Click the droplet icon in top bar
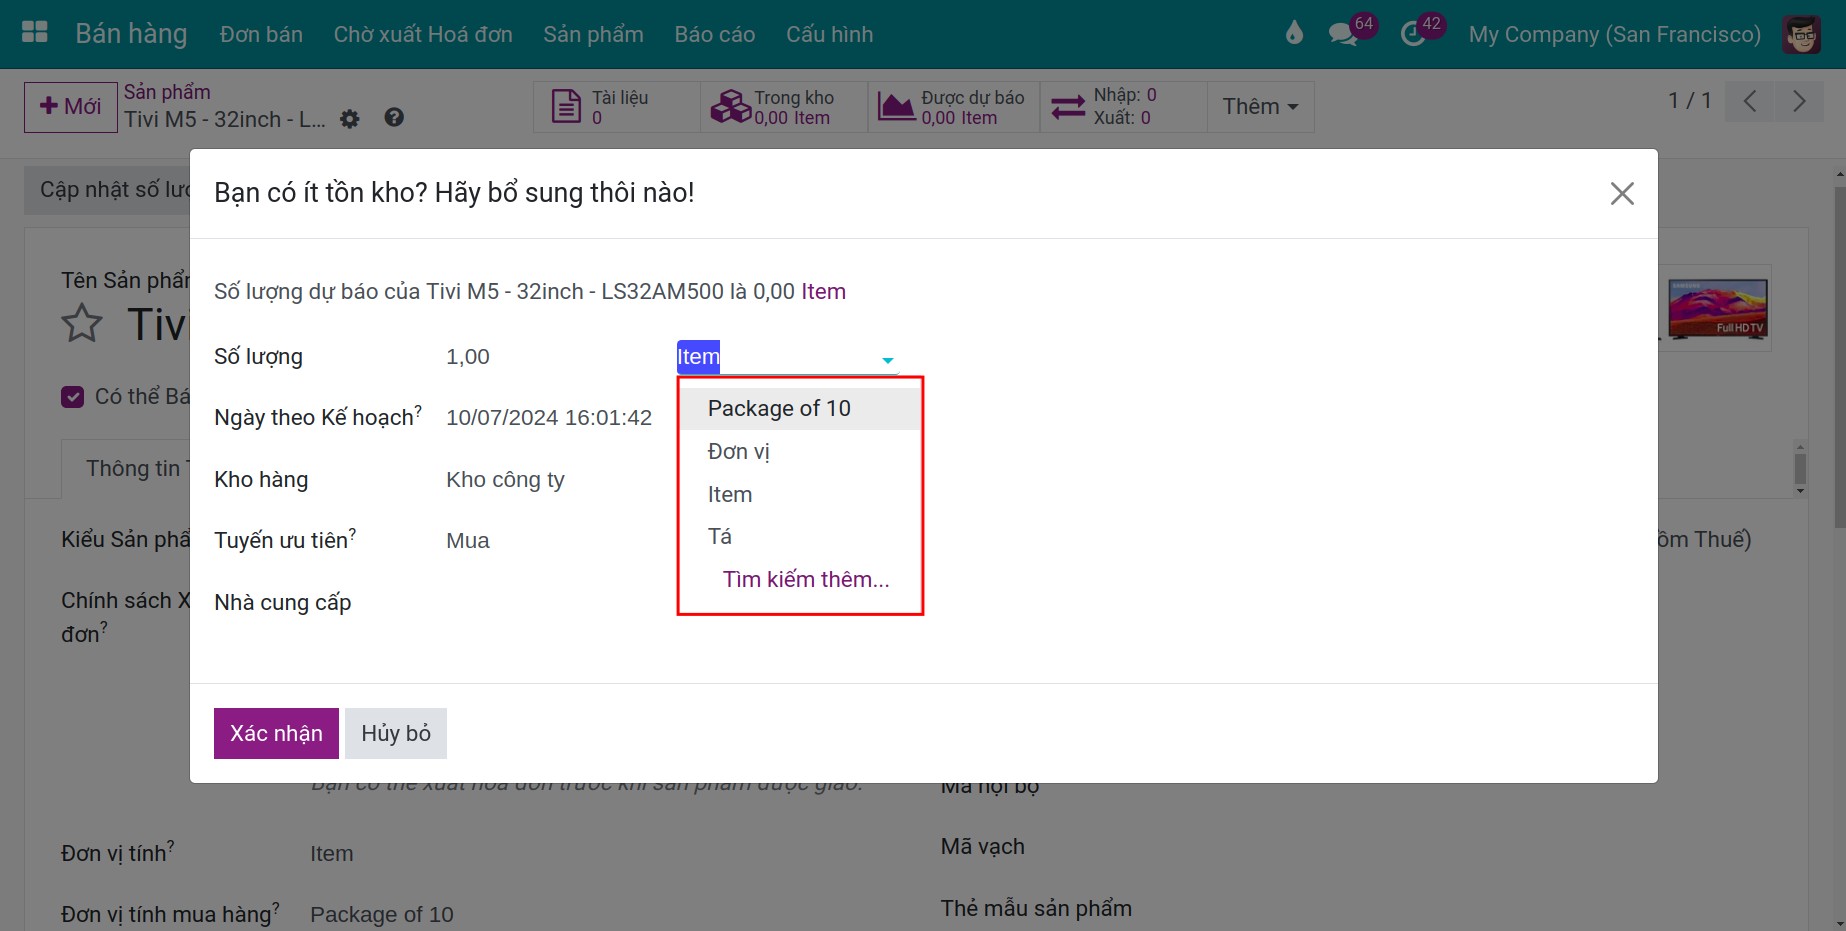The height and width of the screenshot is (931, 1846). click(1294, 34)
